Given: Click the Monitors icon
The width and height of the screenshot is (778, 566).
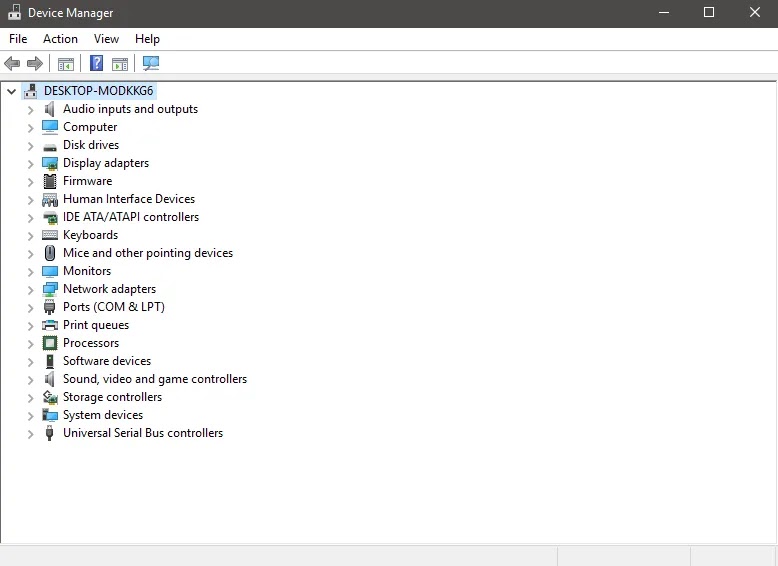Looking at the screenshot, I should click(50, 271).
